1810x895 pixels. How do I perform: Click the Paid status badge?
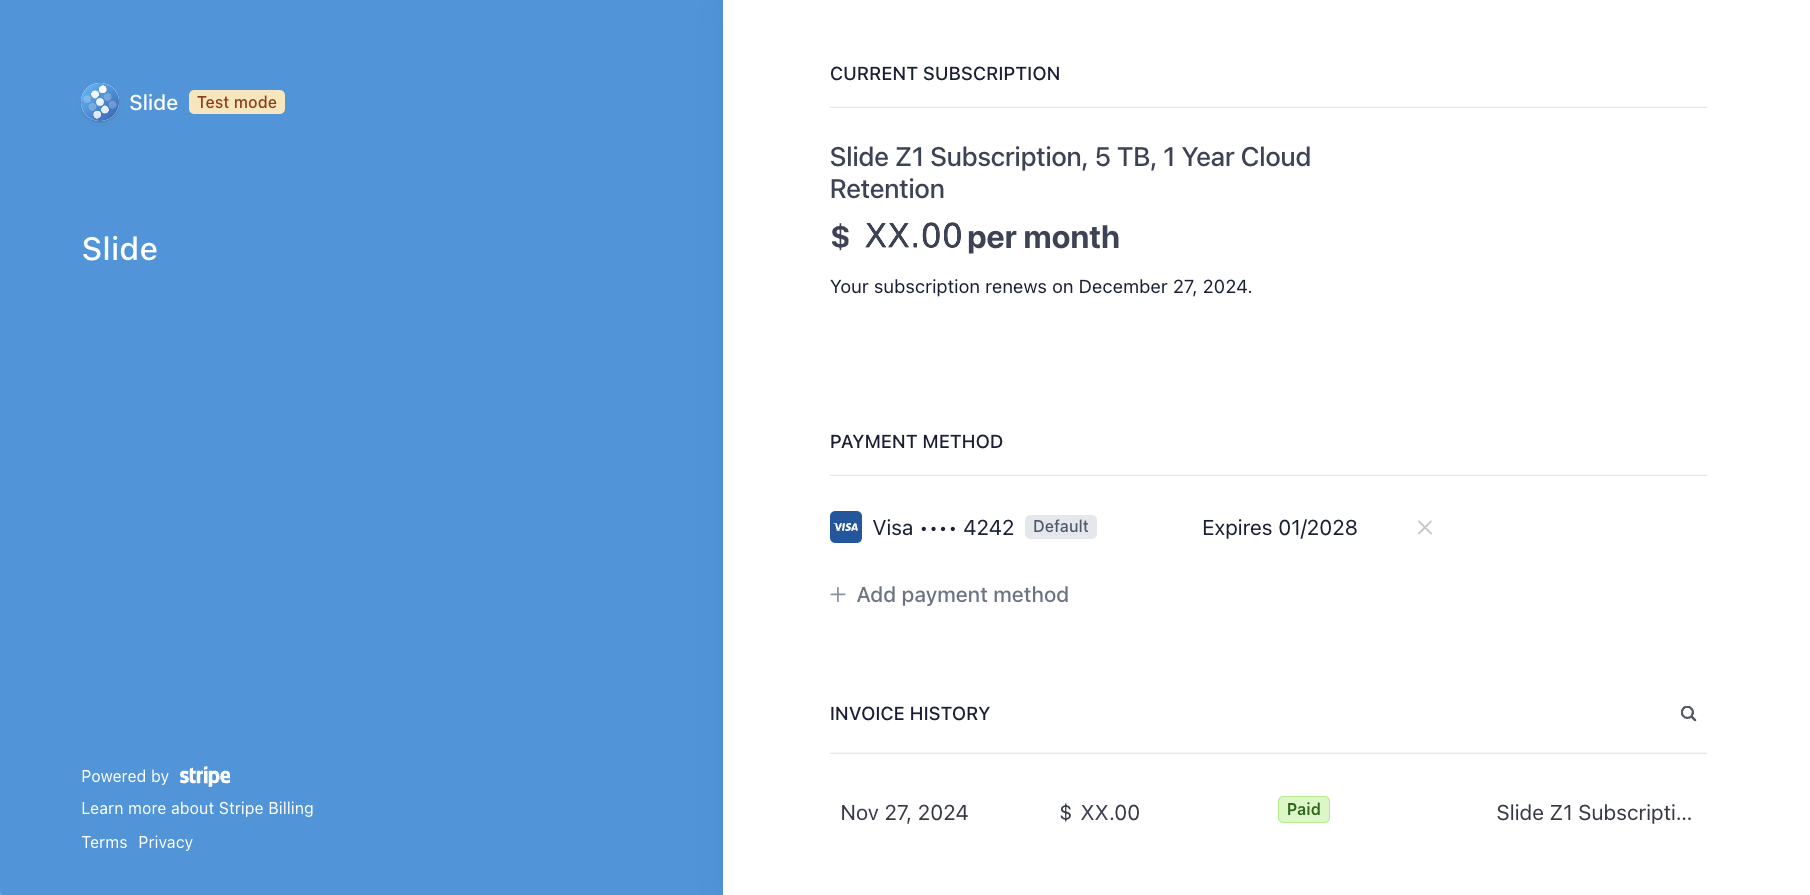[1303, 809]
